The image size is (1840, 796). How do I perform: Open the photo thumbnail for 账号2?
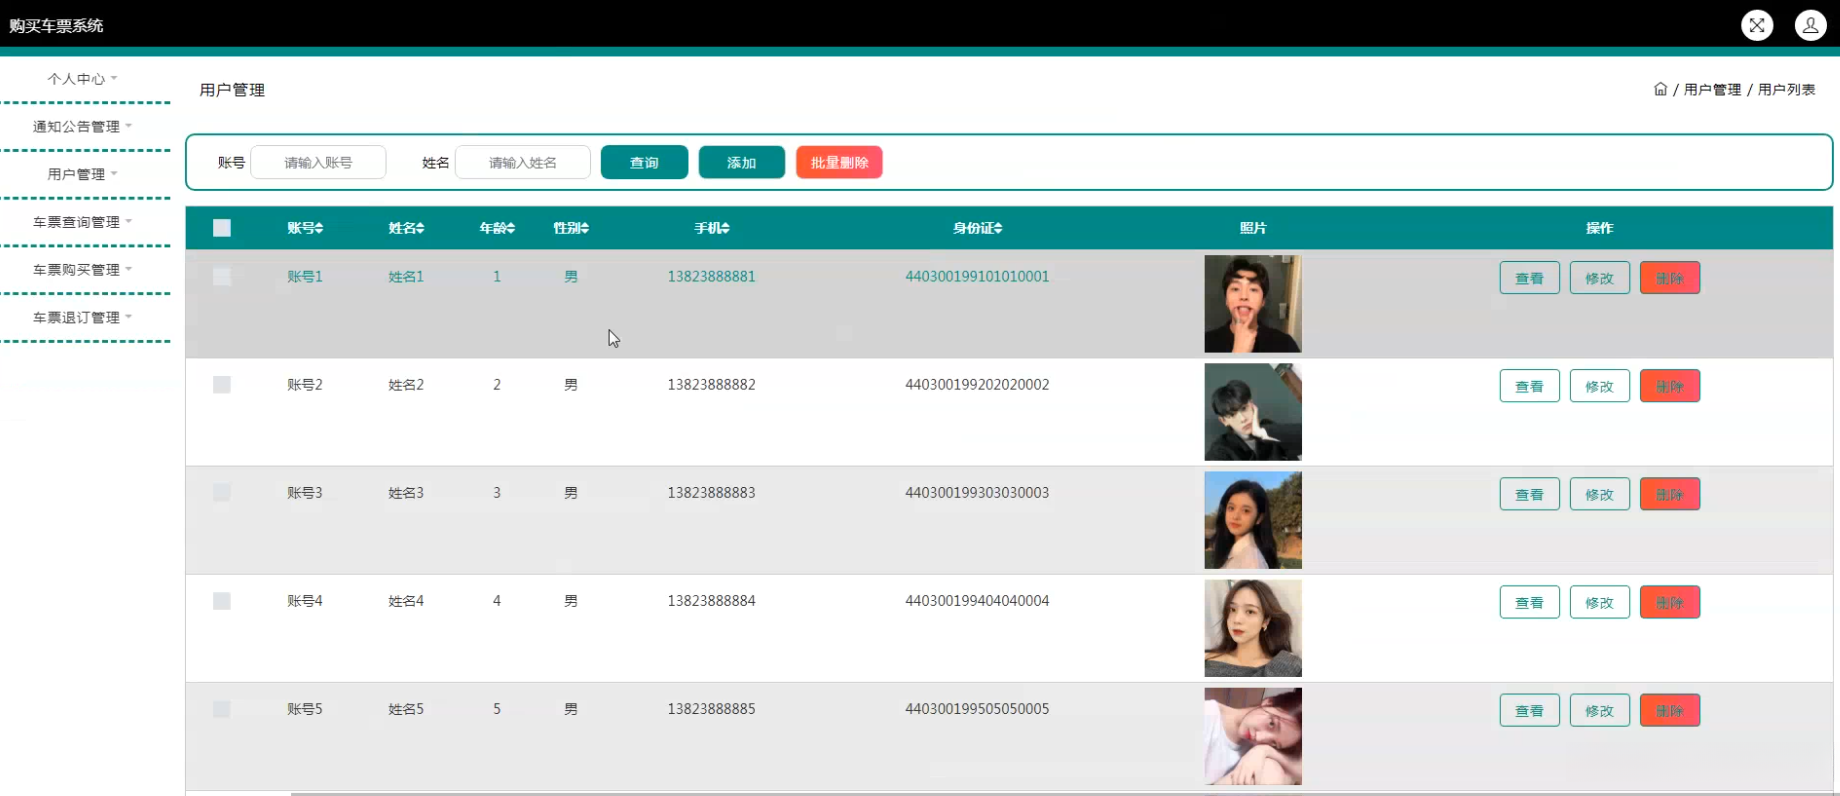pyautogui.click(x=1253, y=412)
